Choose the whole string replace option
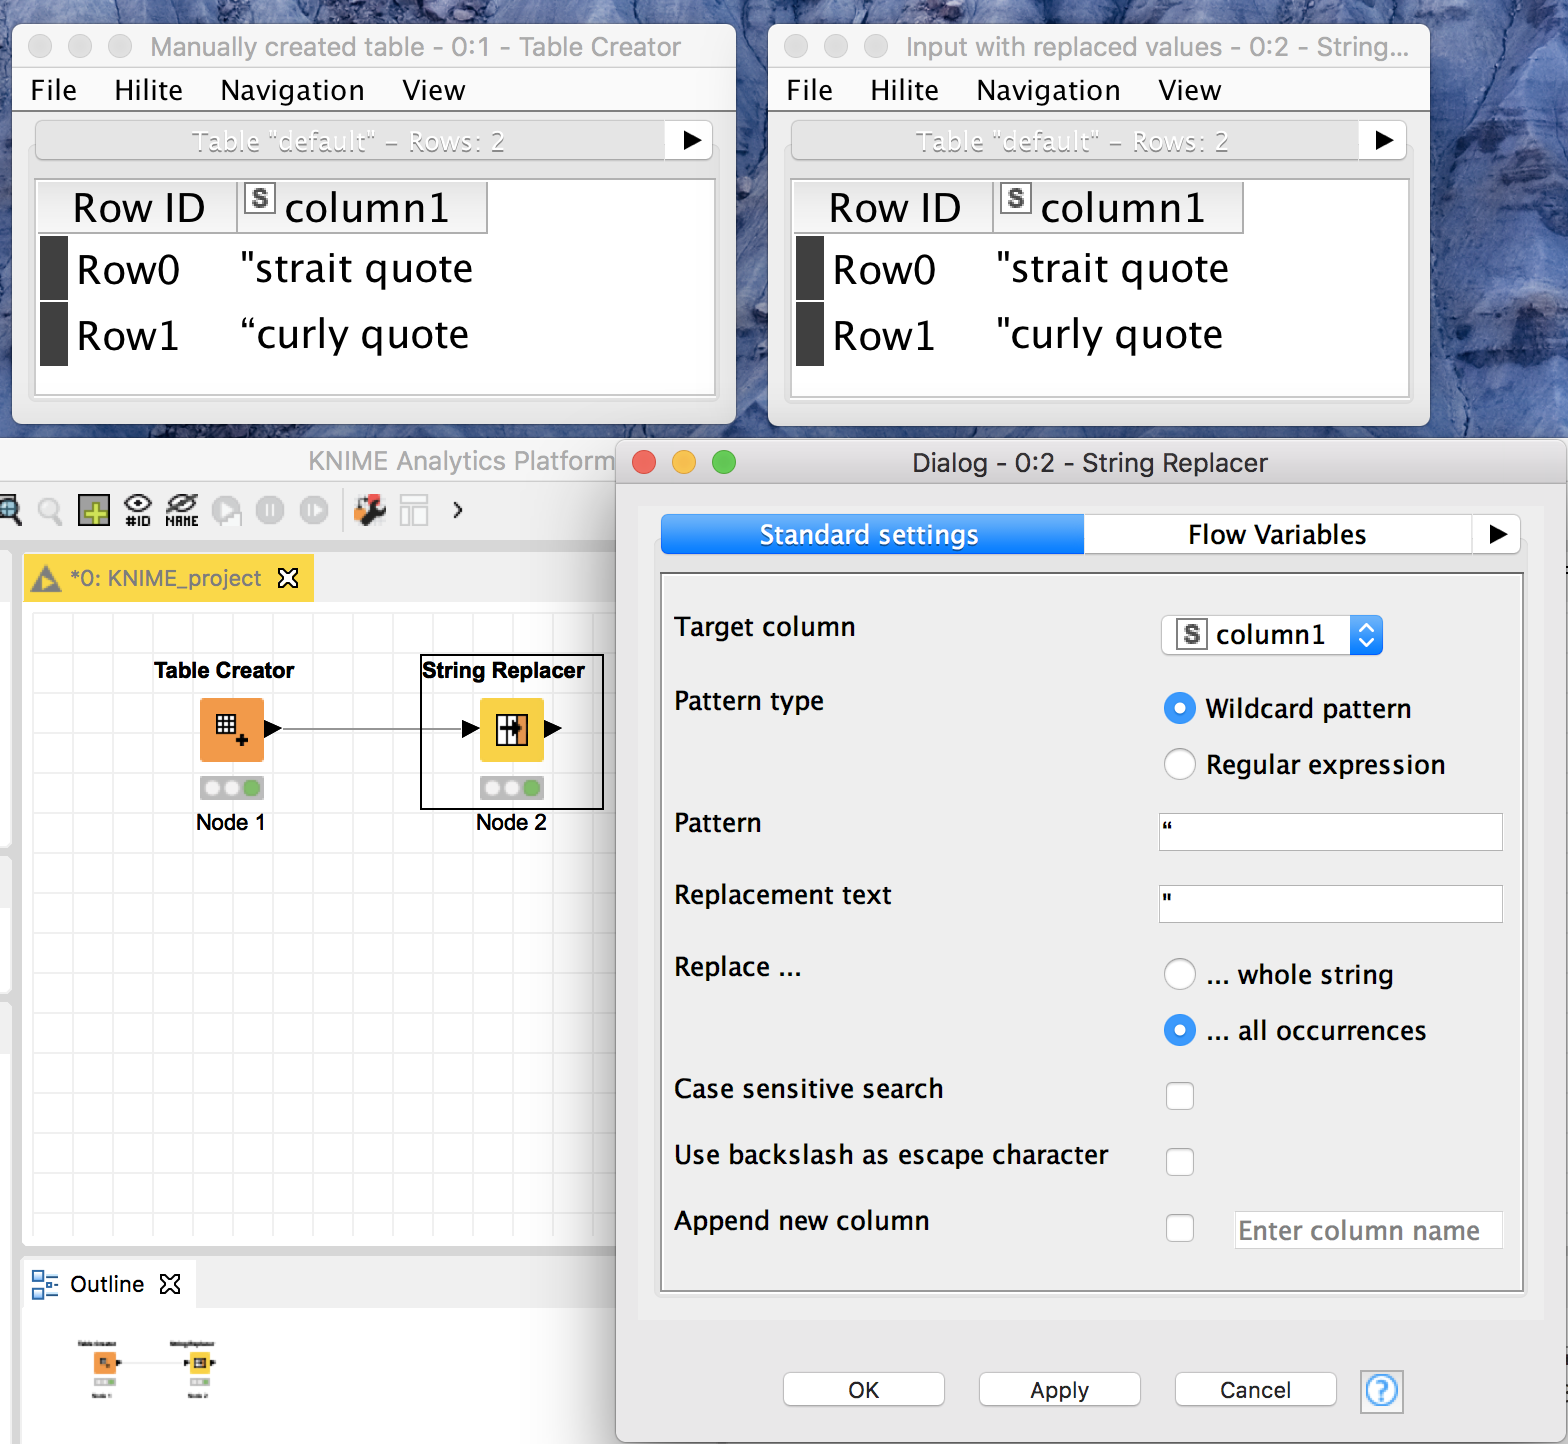This screenshot has width=1568, height=1444. [1180, 975]
